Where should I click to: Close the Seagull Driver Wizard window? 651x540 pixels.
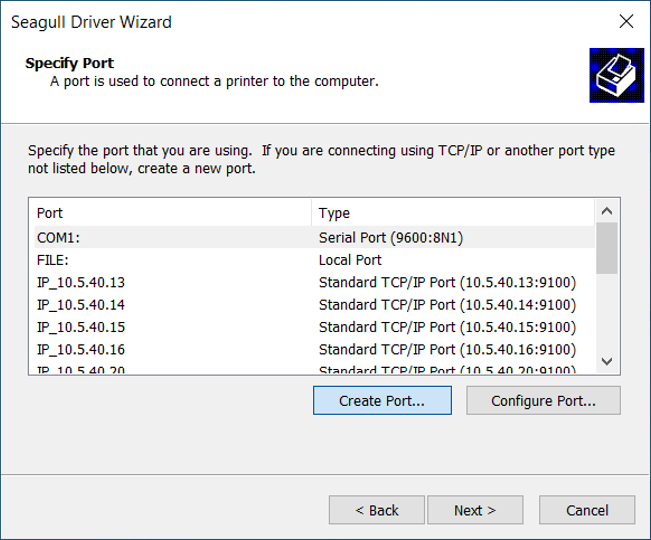pyautogui.click(x=626, y=21)
